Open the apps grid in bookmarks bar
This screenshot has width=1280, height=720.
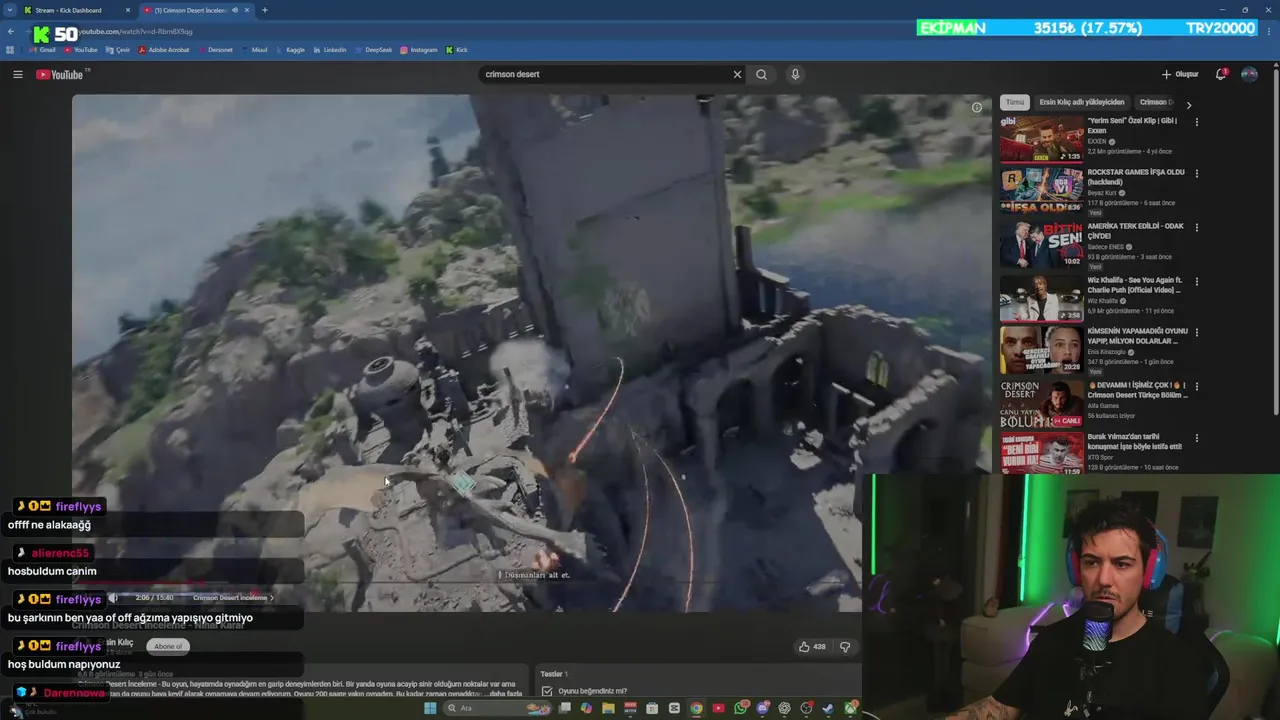[x=10, y=50]
